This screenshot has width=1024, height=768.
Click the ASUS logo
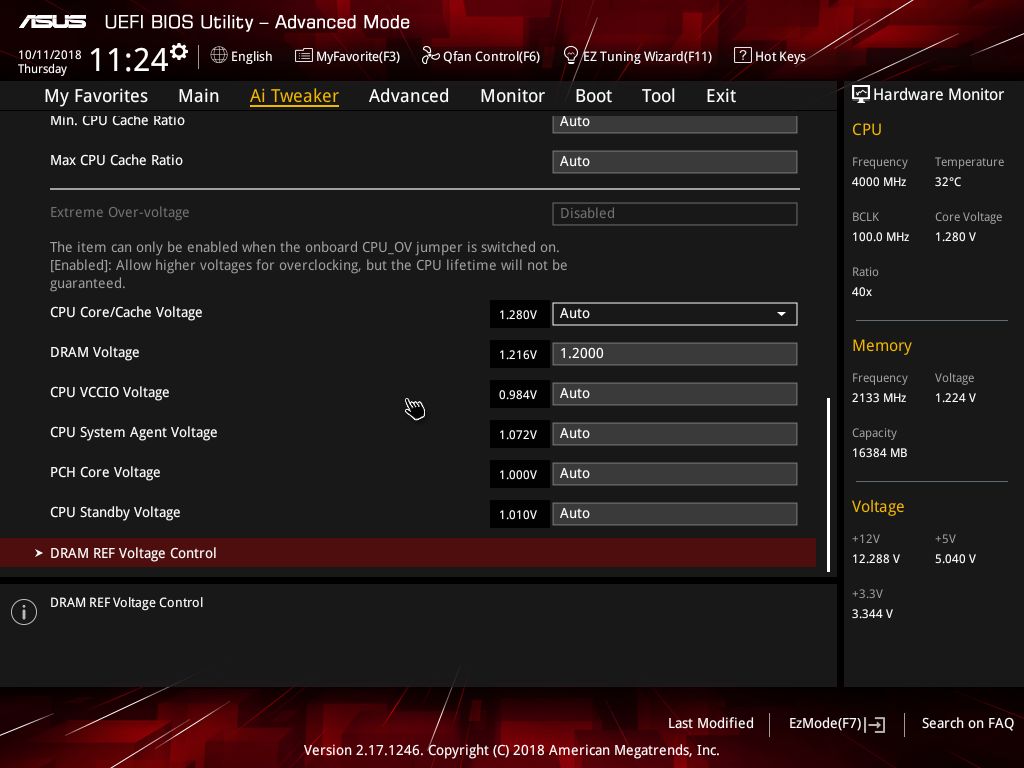[x=52, y=22]
